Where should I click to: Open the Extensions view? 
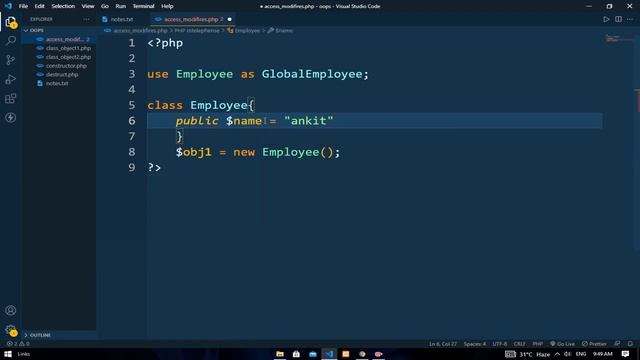tap(11, 98)
